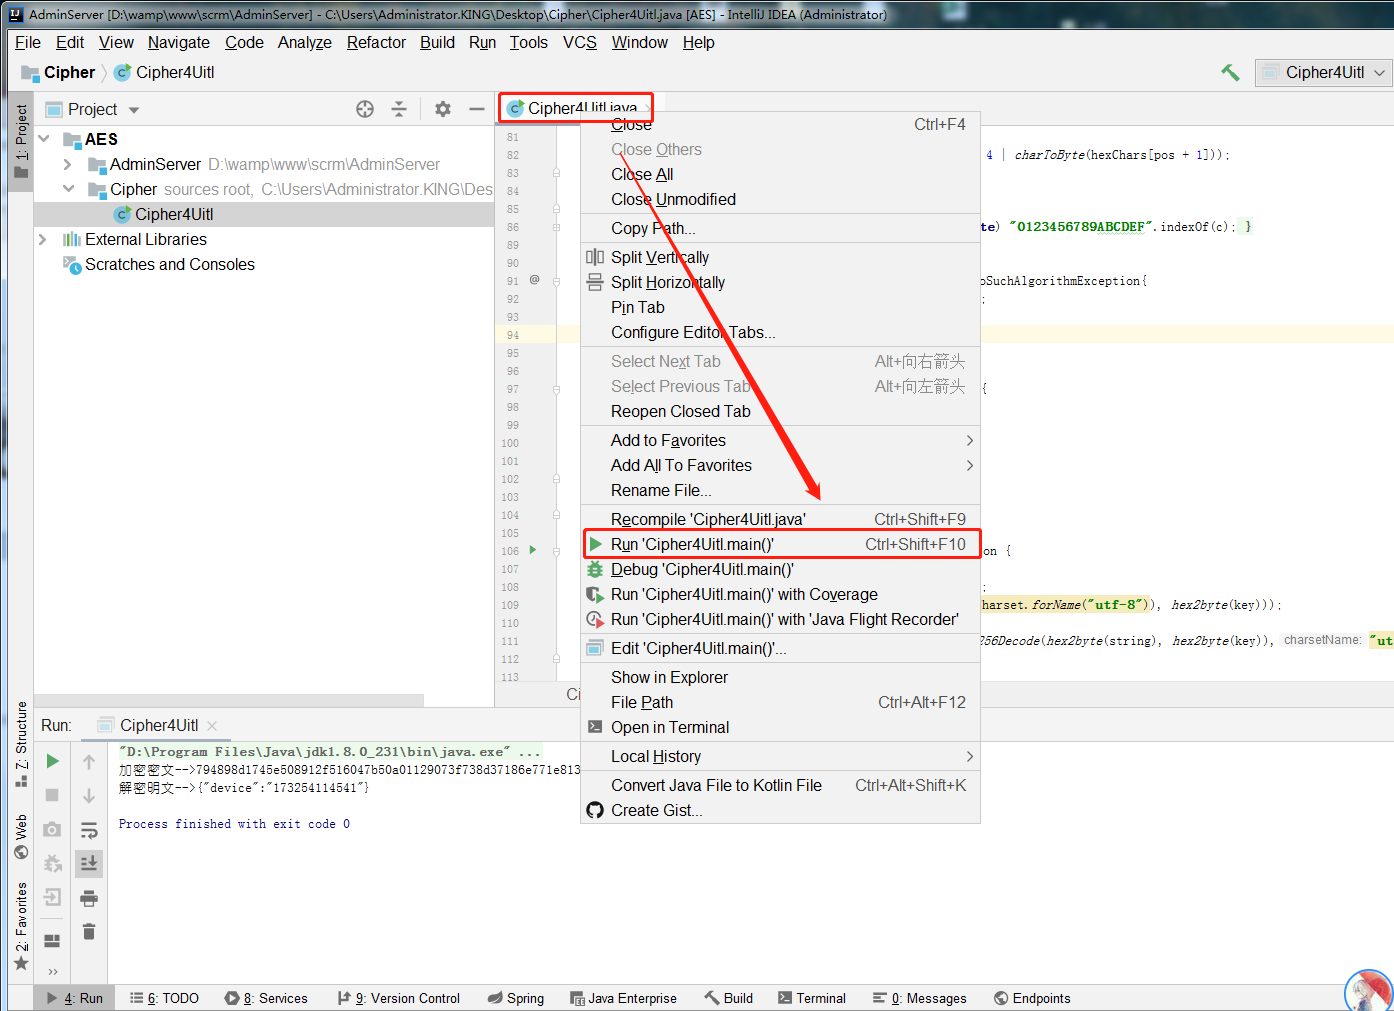Screen dimensions: 1394x1011
Task: Open the 2: Favorites side tool window
Action: pyautogui.click(x=20, y=926)
